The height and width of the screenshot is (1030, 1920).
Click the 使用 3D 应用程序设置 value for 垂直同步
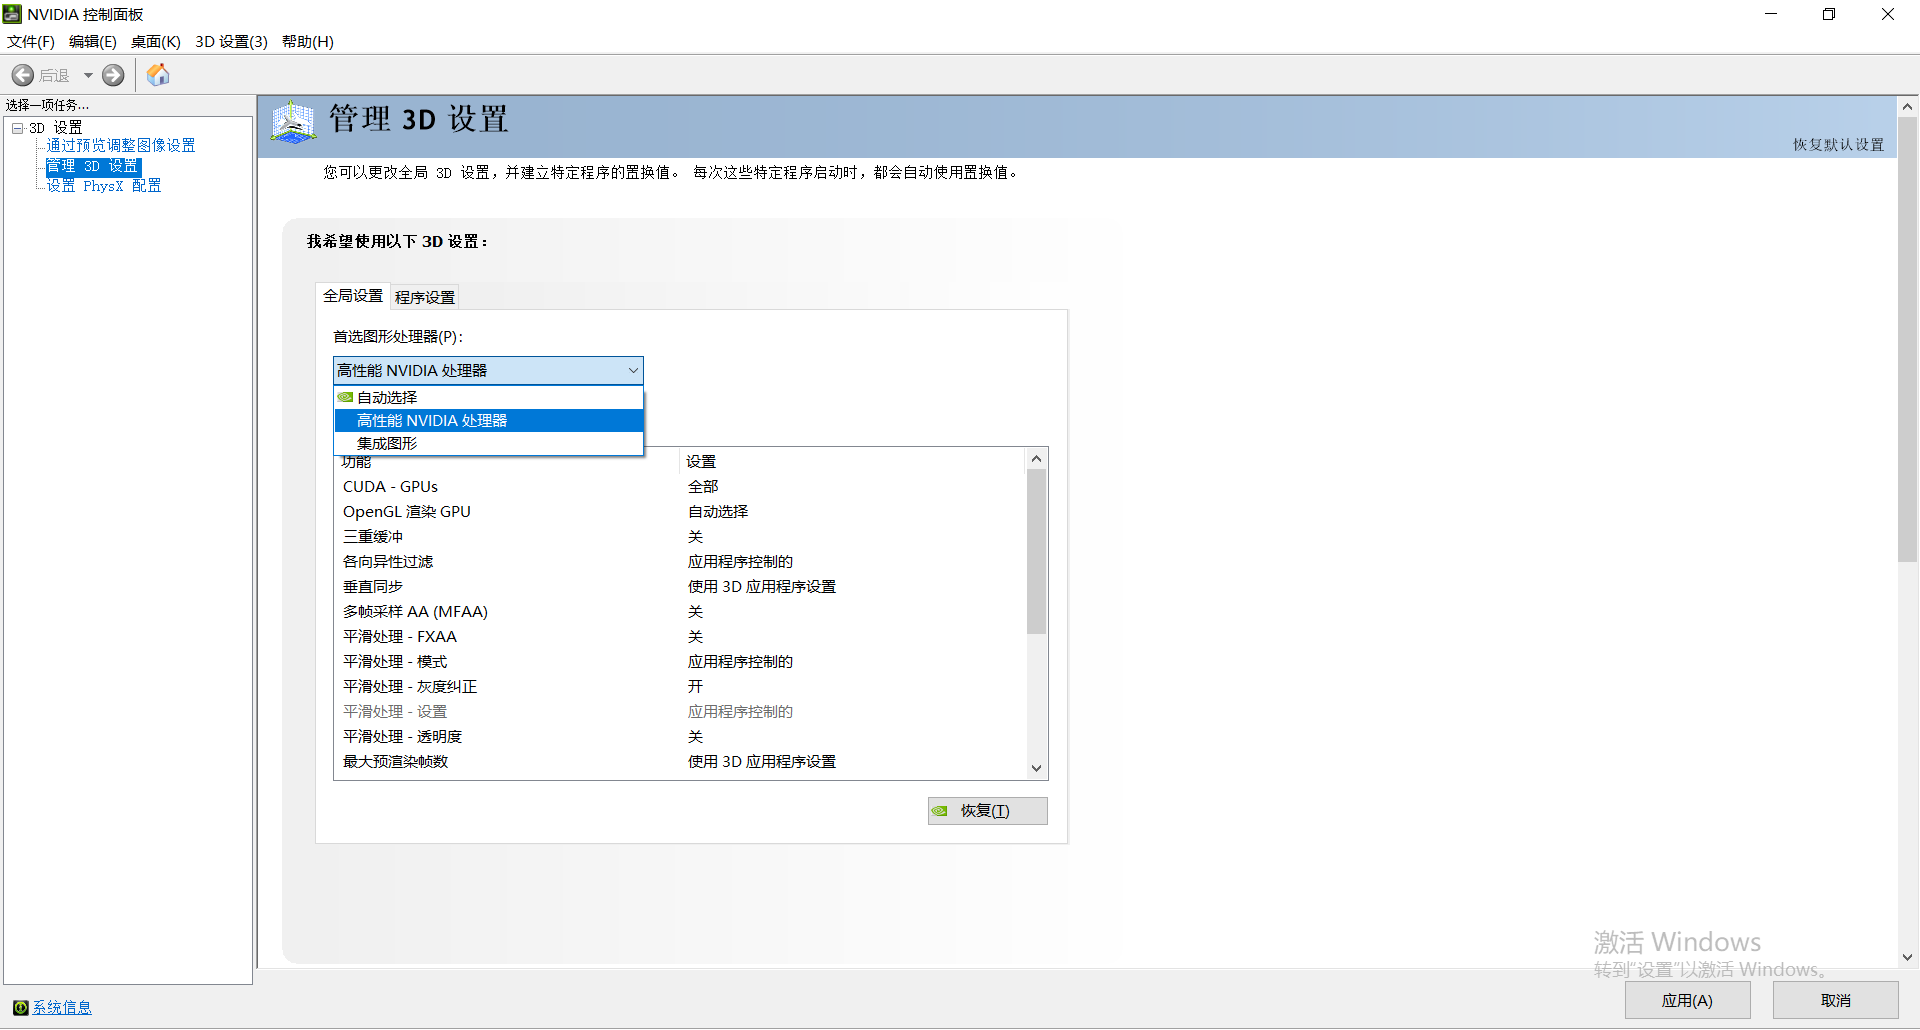(762, 587)
